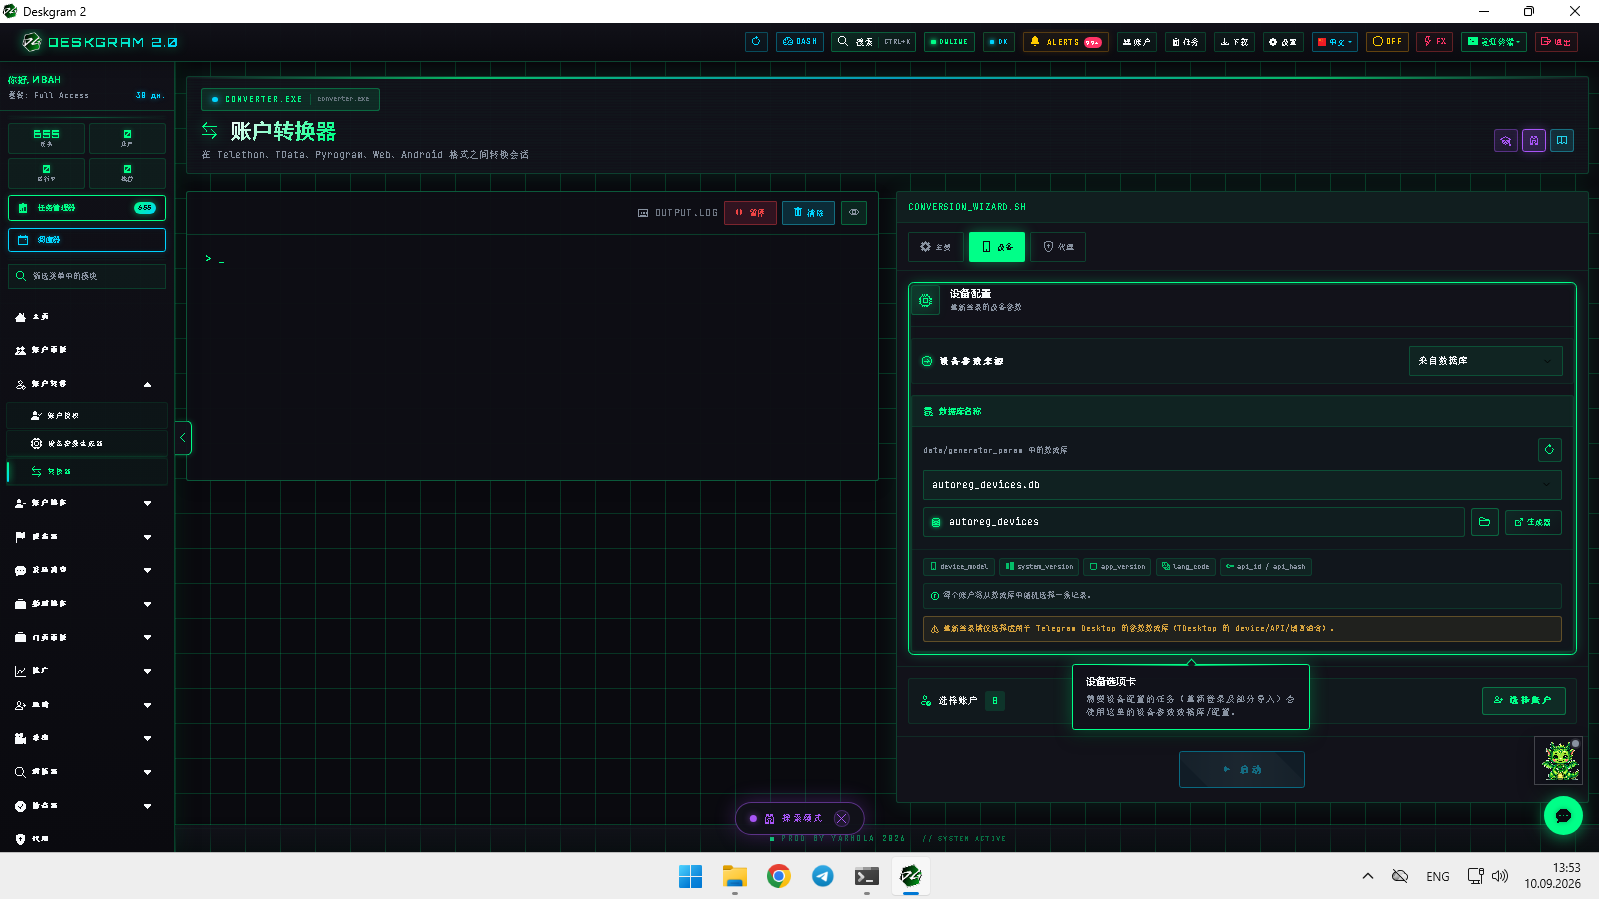1599x899 pixels.
Task: Switch to the device tab in wizard
Action: click(997, 247)
